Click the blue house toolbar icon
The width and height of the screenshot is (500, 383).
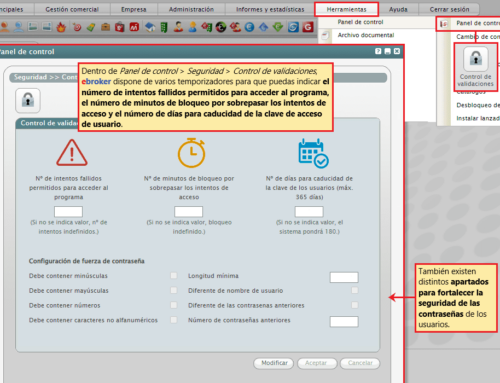tap(150, 27)
